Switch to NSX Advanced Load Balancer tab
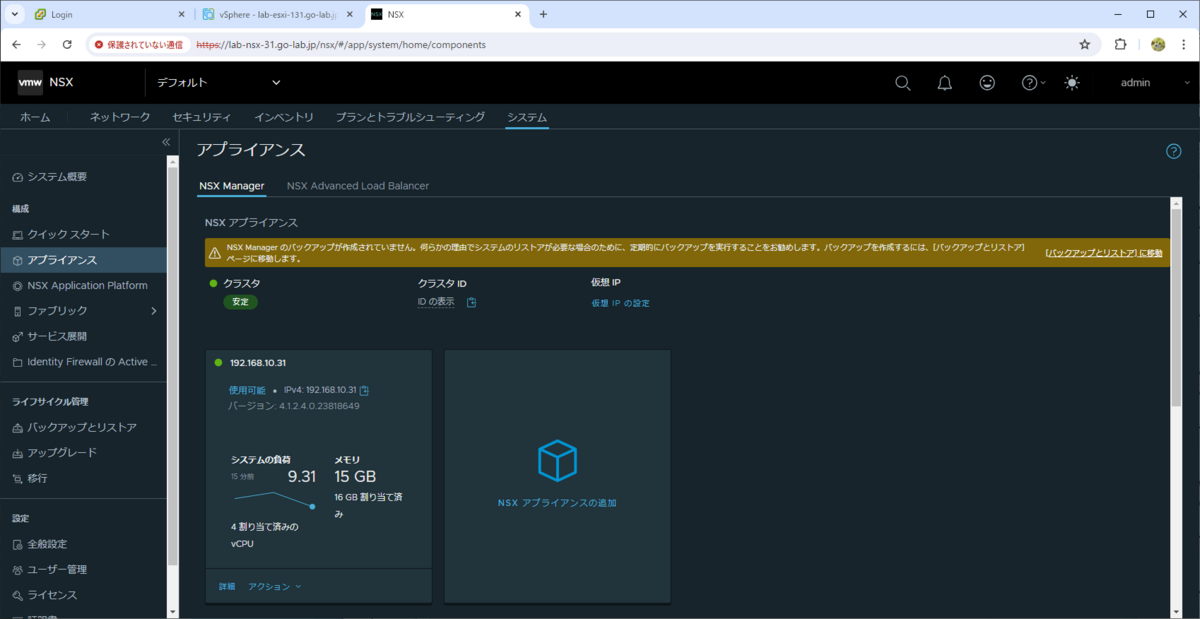1200x619 pixels. [358, 186]
